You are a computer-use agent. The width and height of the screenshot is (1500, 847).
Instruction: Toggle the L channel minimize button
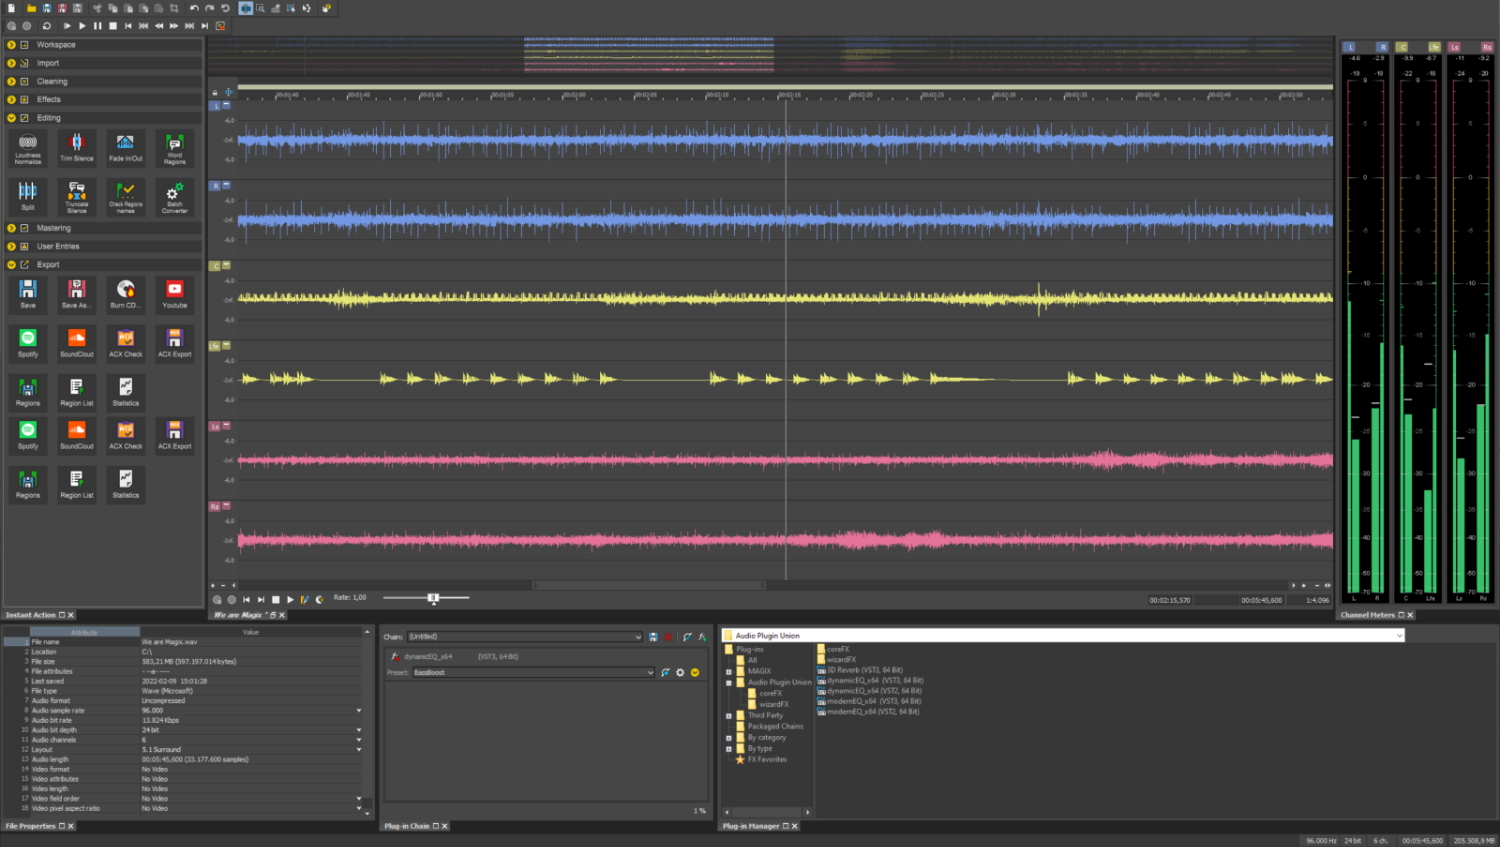coord(227,105)
